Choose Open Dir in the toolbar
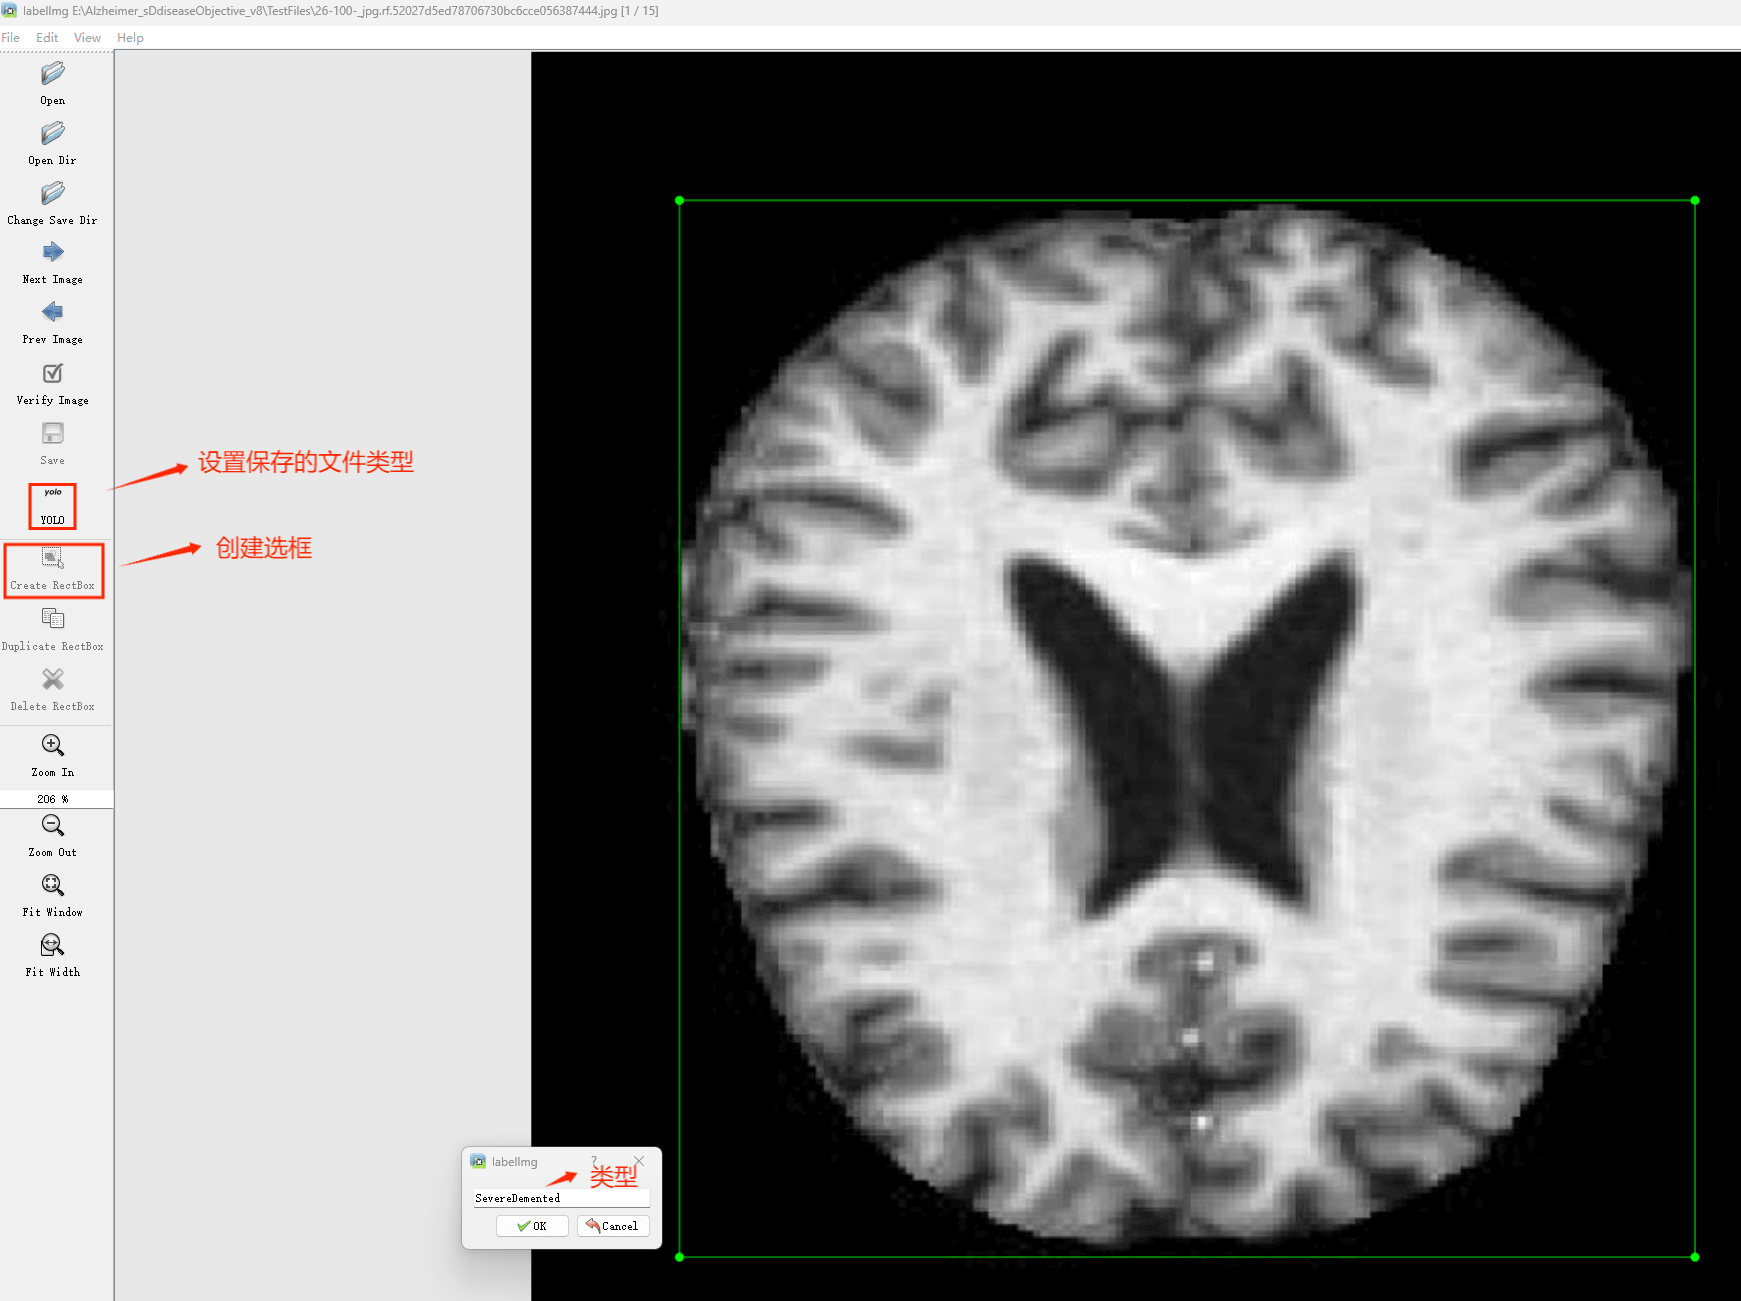 pos(53,143)
